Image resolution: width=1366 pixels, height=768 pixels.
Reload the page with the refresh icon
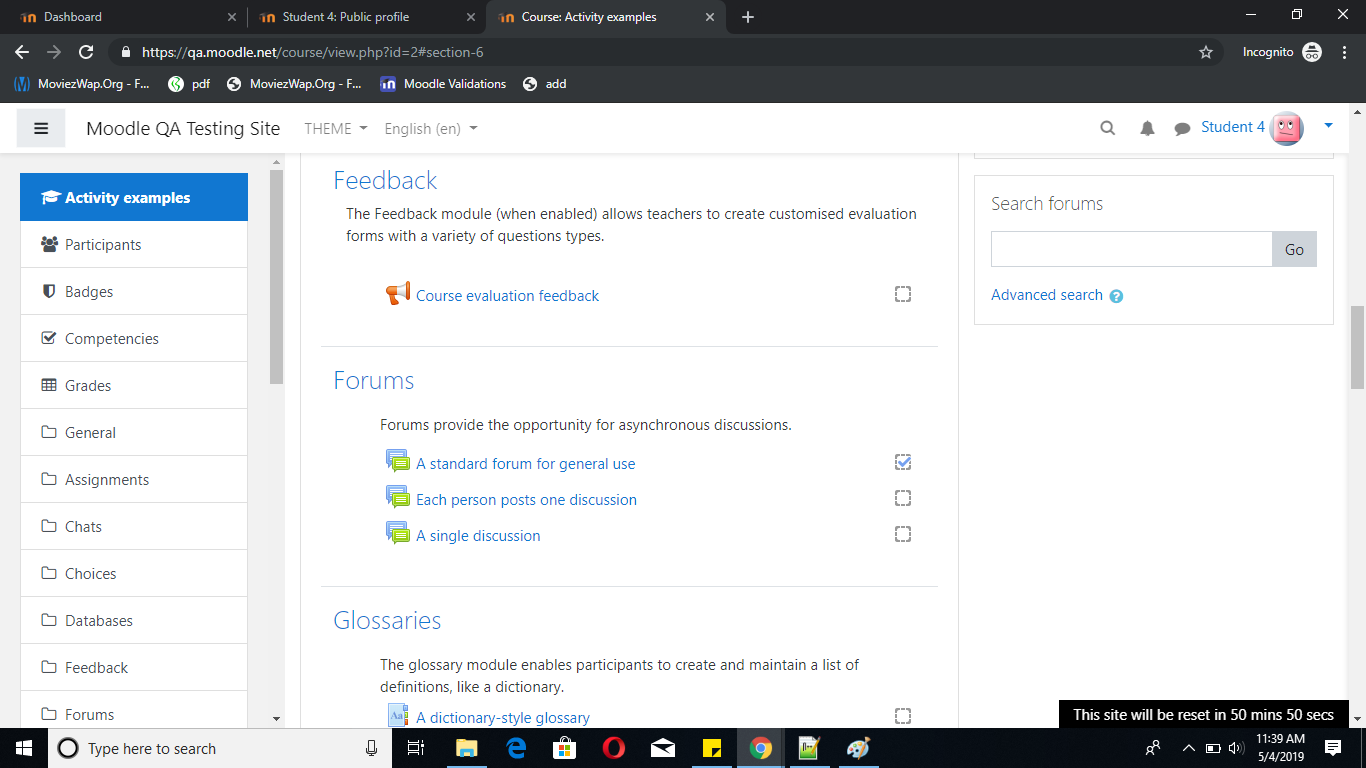(86, 52)
